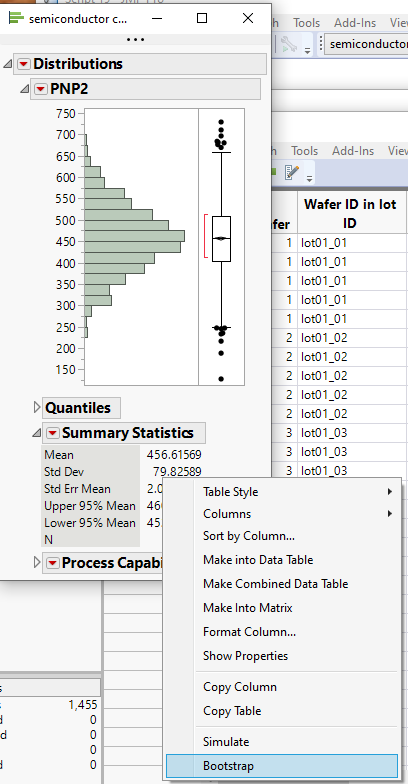The image size is (408, 784).
Task: Choose Copy Table in context menu
Action: [282, 710]
